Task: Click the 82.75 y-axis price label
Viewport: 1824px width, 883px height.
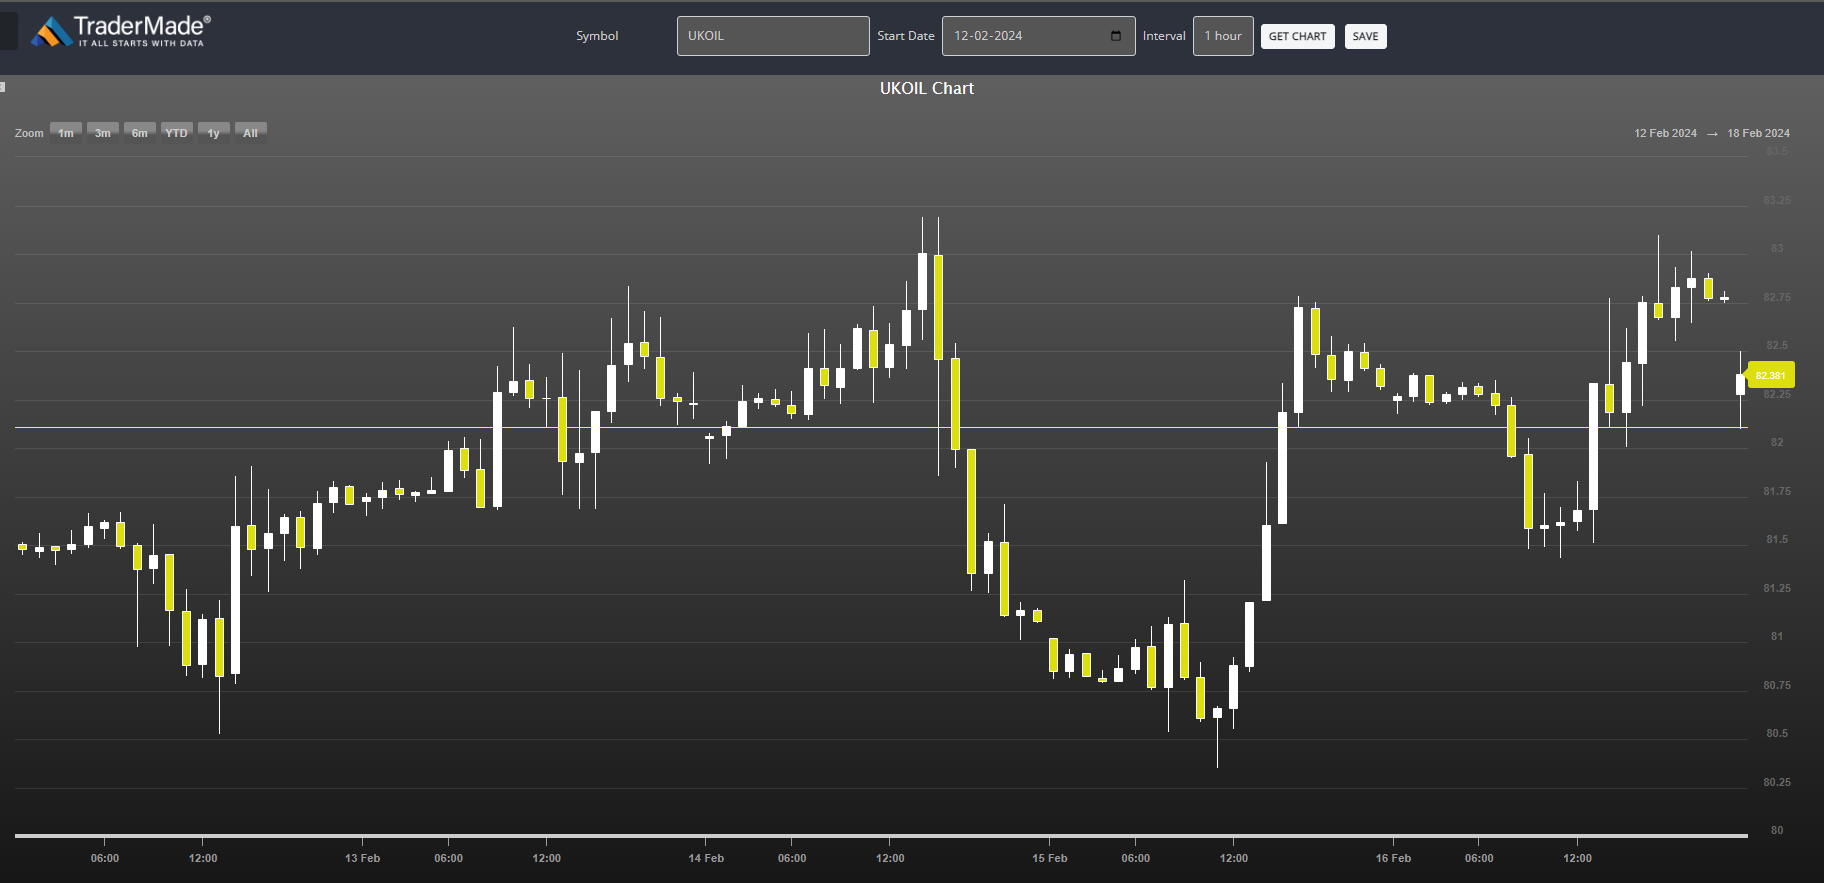Action: point(1777,297)
